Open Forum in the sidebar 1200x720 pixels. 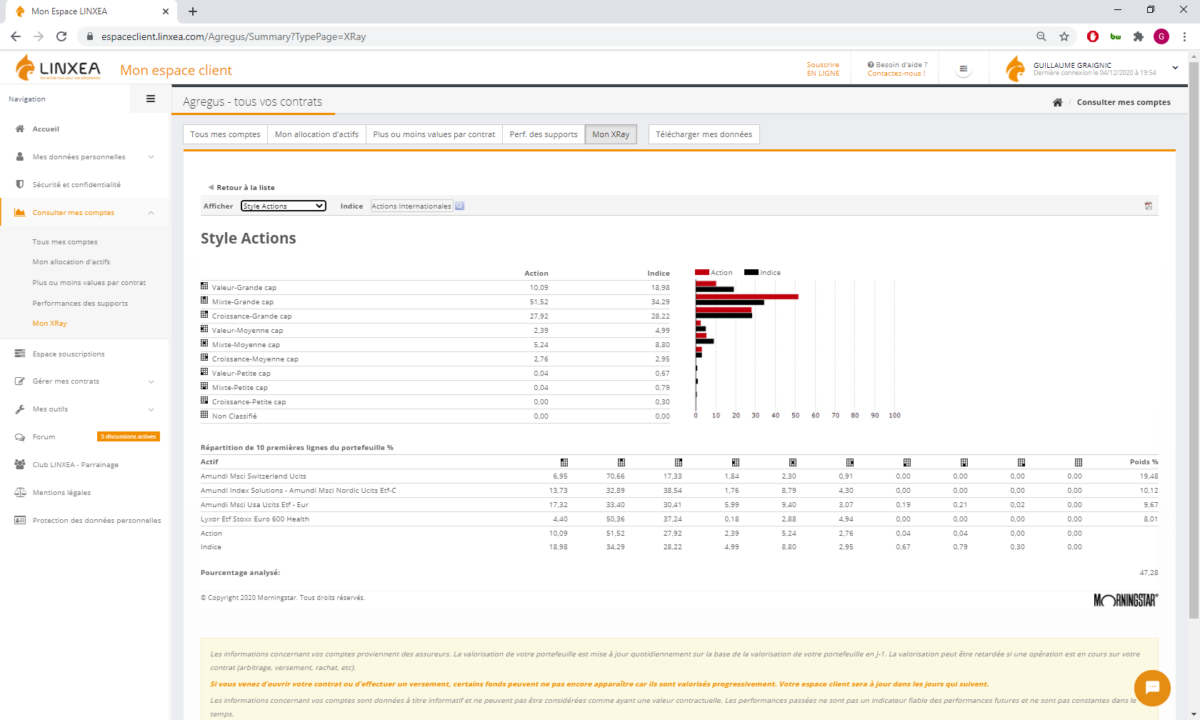tap(43, 437)
